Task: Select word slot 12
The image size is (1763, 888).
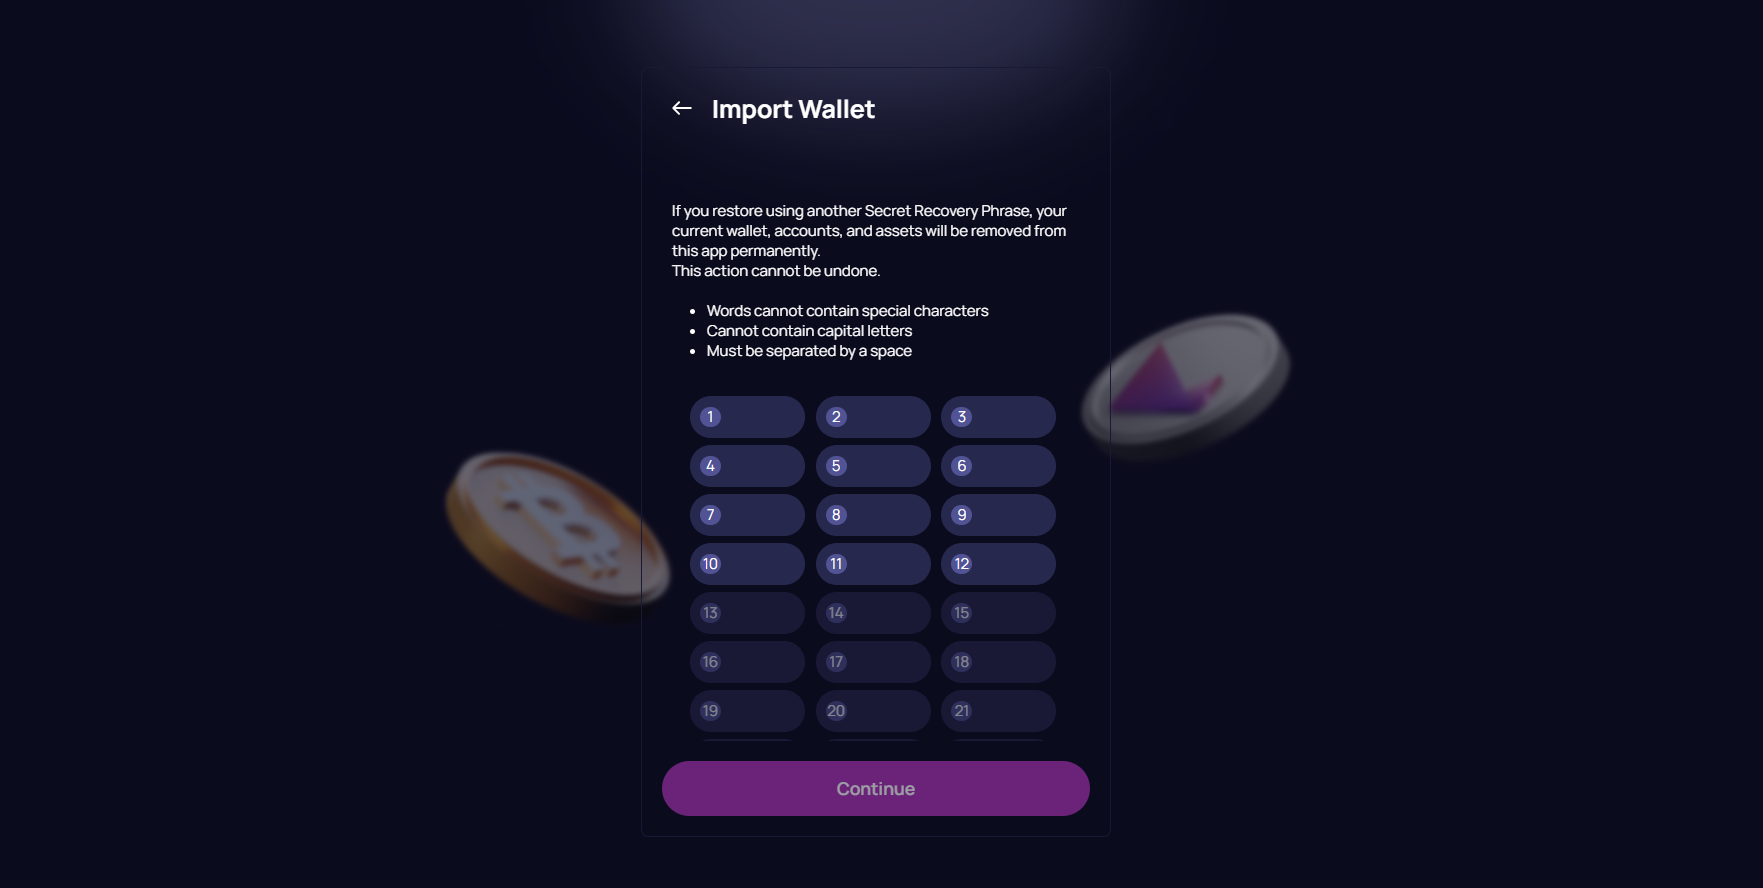Action: pos(997,563)
